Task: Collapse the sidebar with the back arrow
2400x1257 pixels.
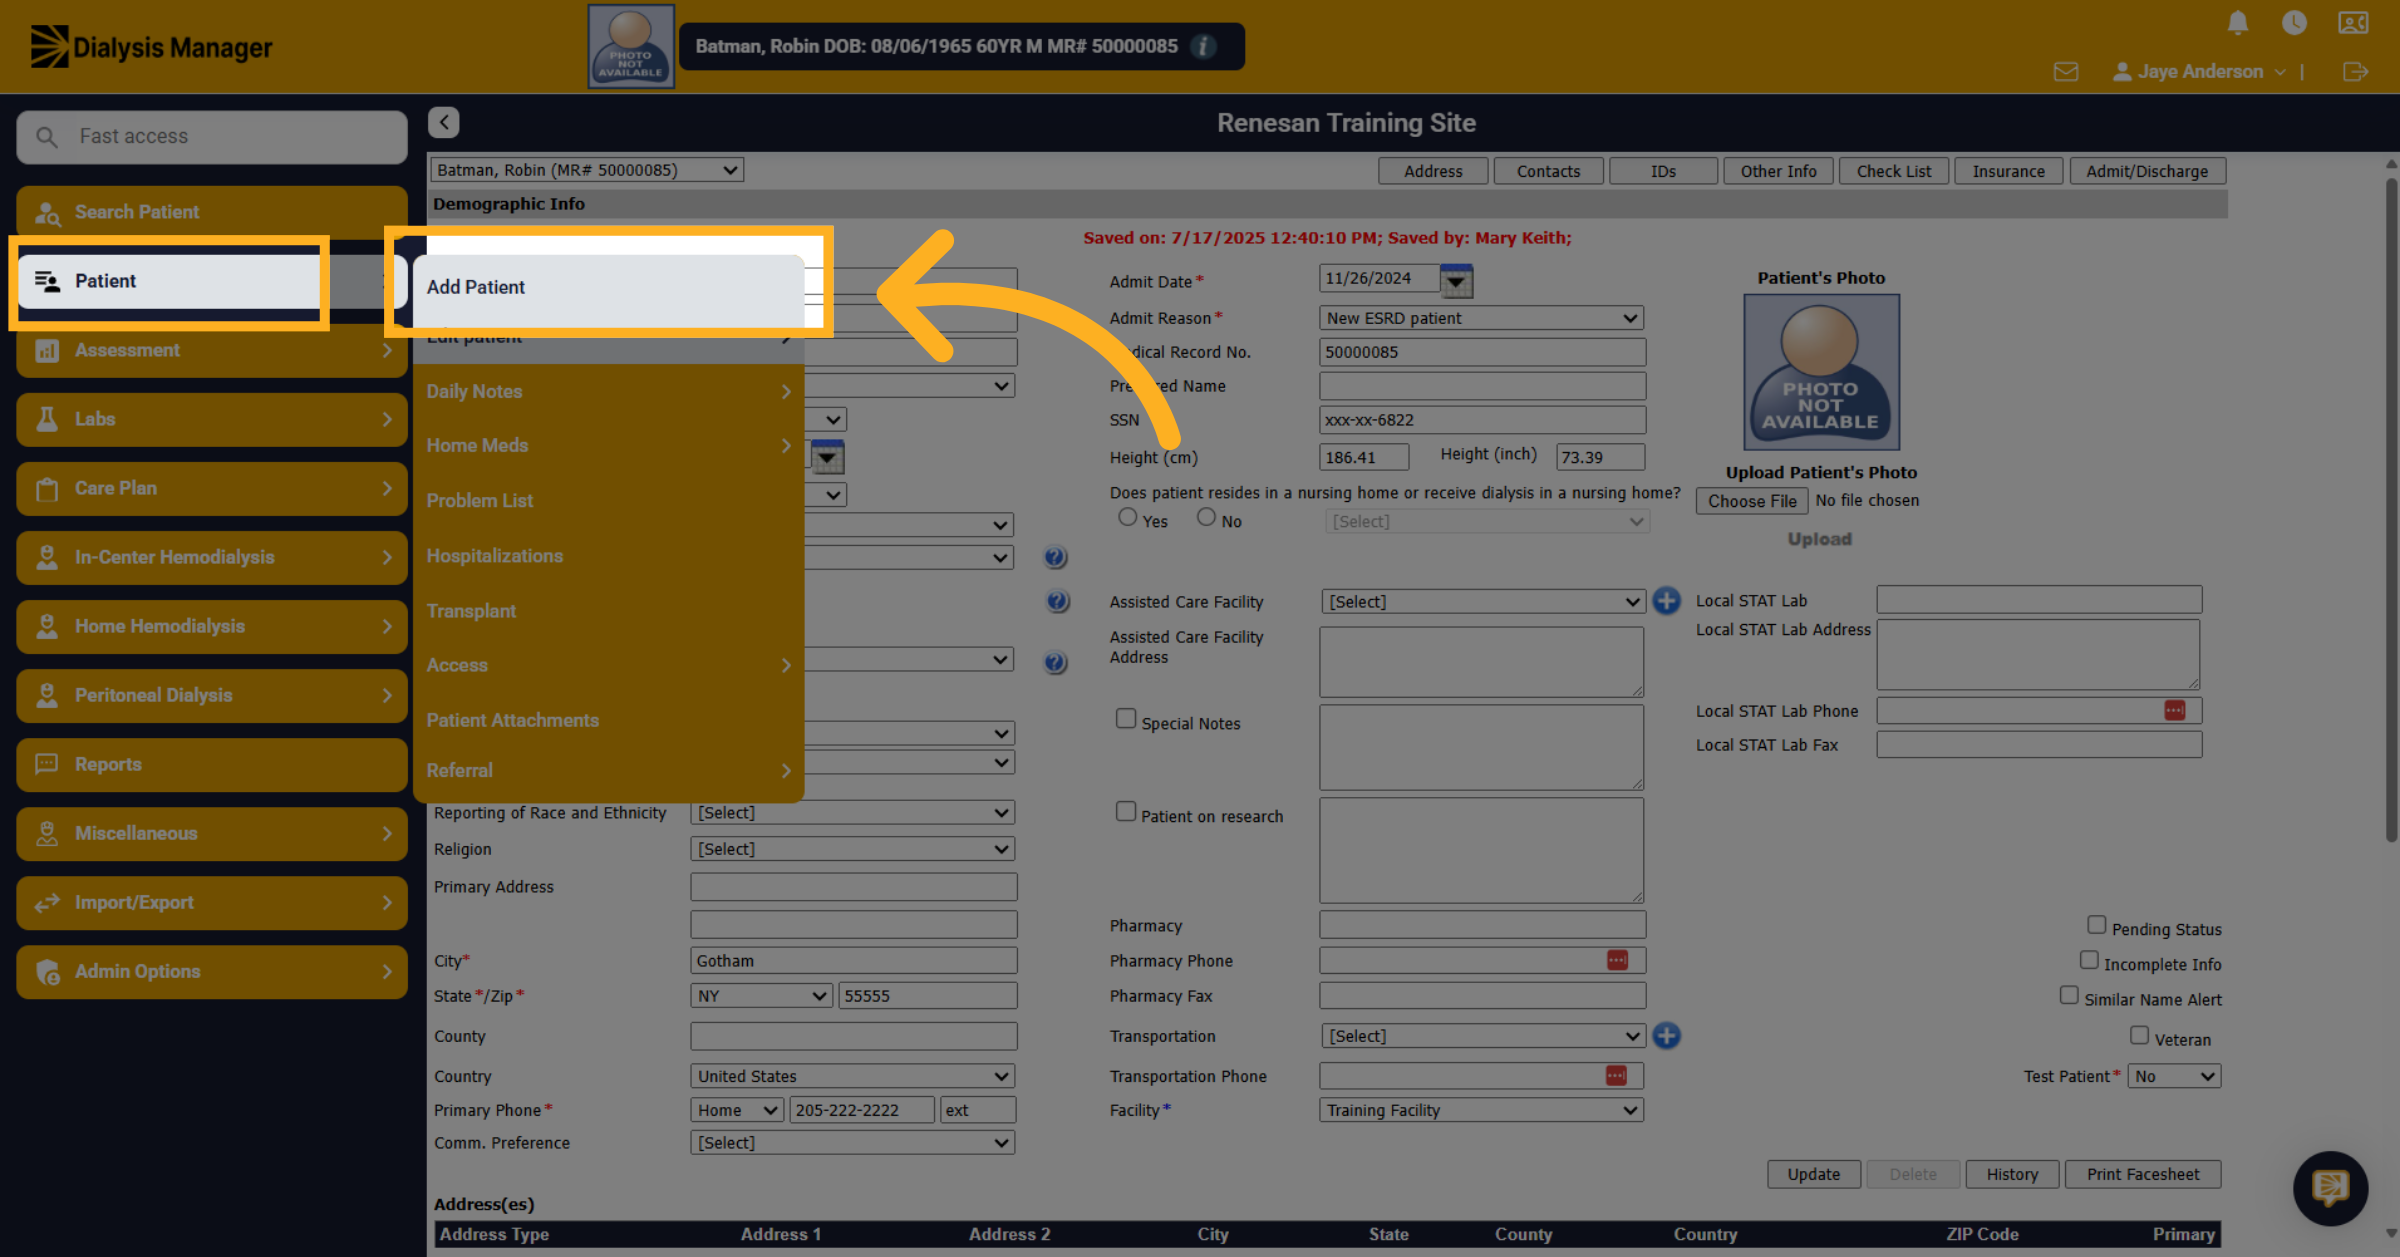Action: coord(444,122)
